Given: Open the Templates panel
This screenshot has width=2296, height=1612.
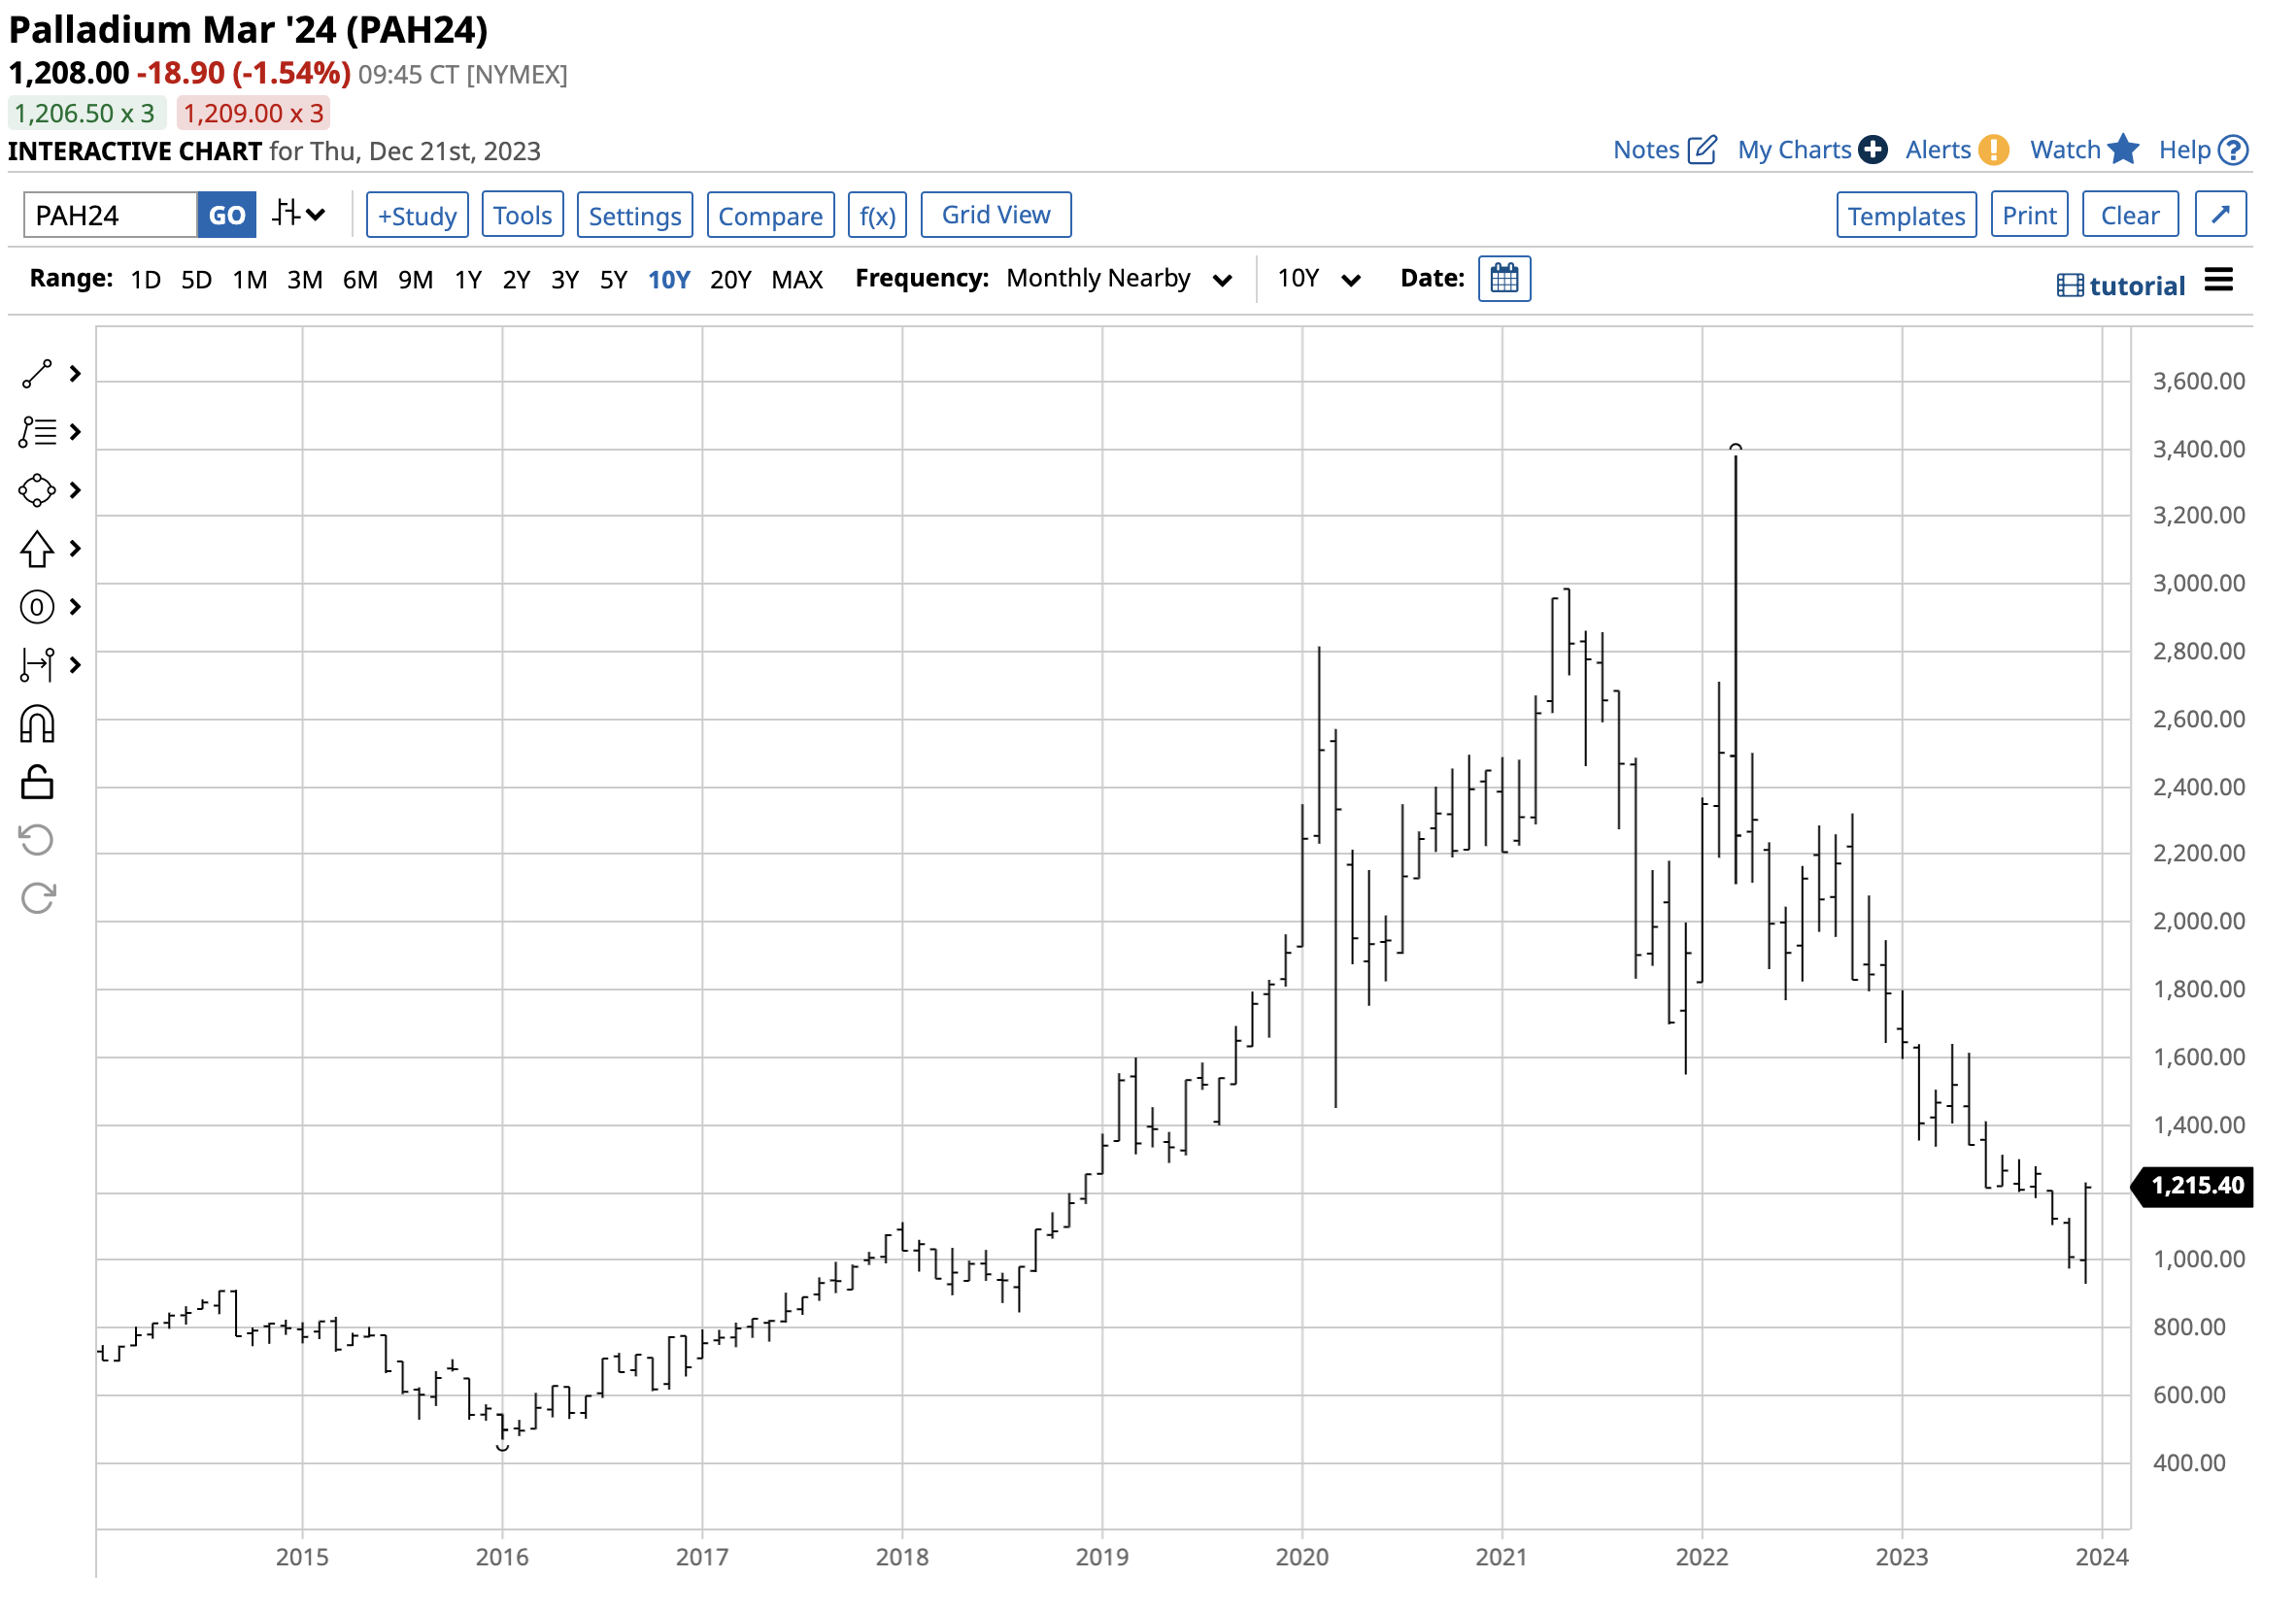Looking at the screenshot, I should (x=1906, y=214).
